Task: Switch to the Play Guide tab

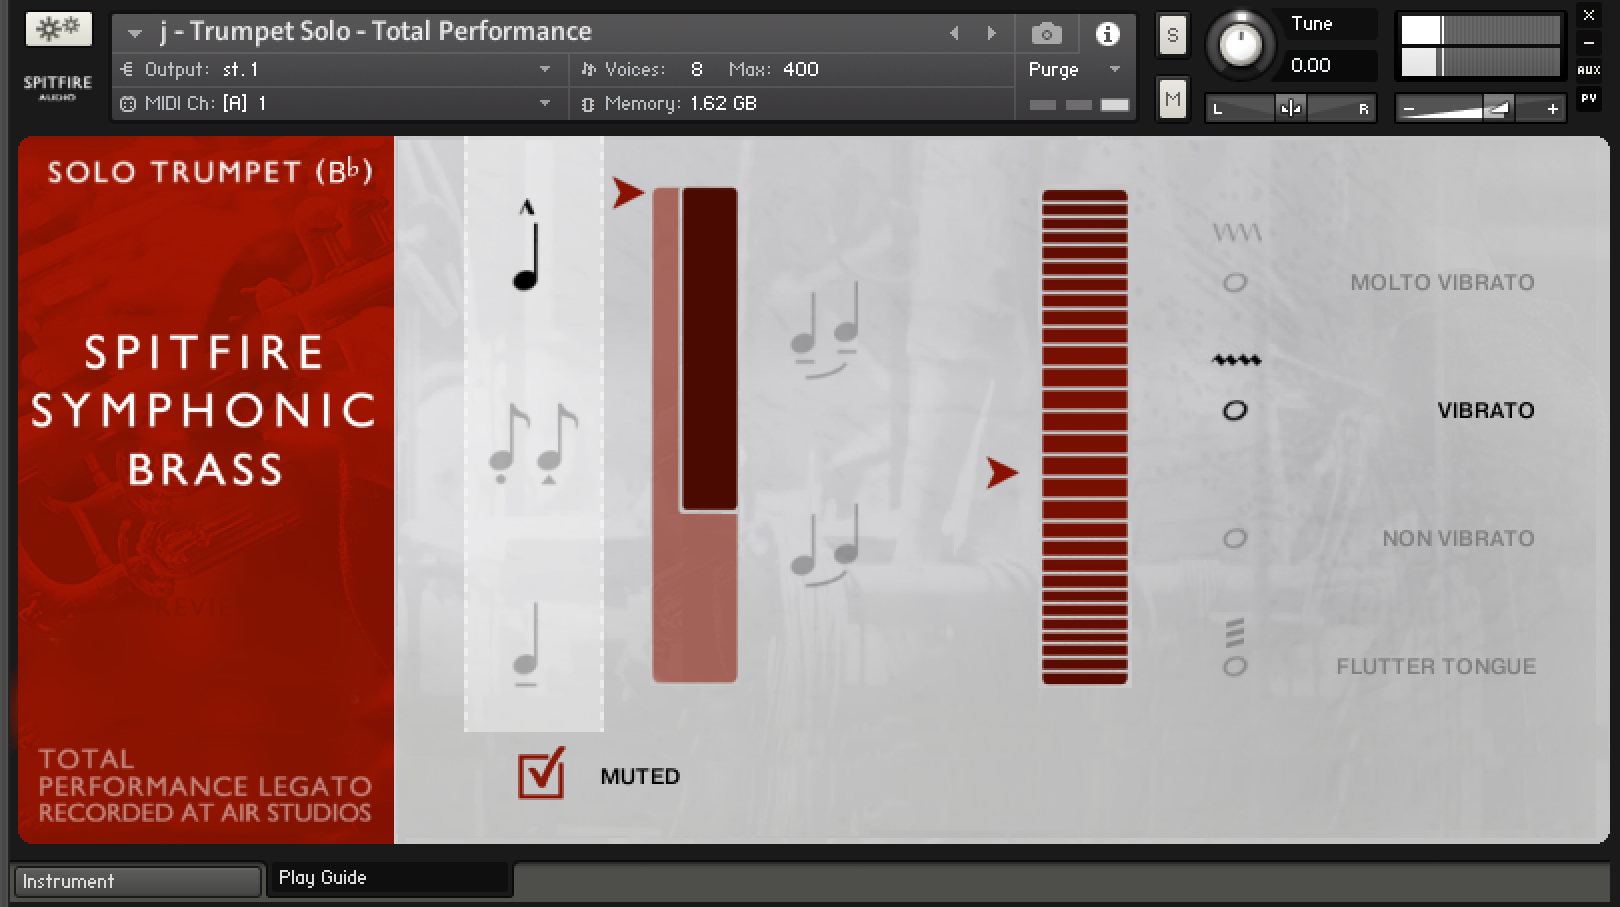Action: 390,878
